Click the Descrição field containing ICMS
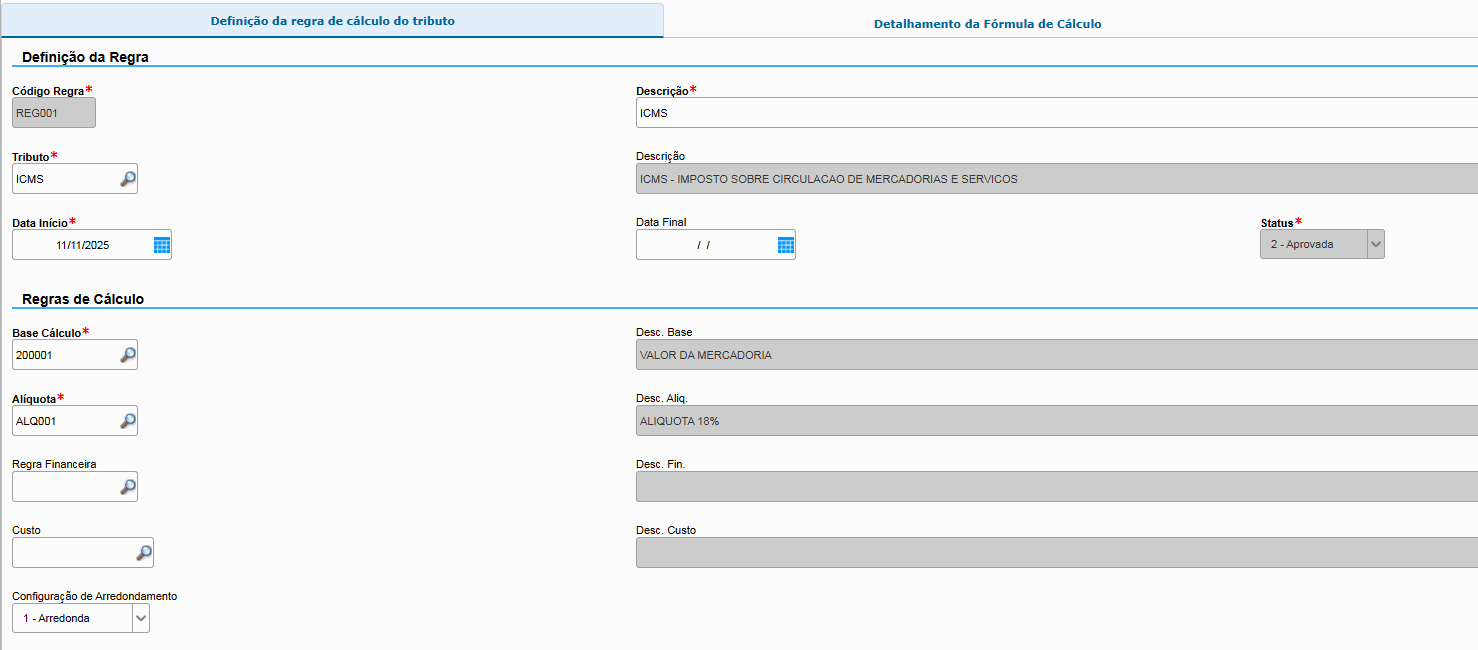Viewport: 1478px width, 650px height. [x=1057, y=113]
